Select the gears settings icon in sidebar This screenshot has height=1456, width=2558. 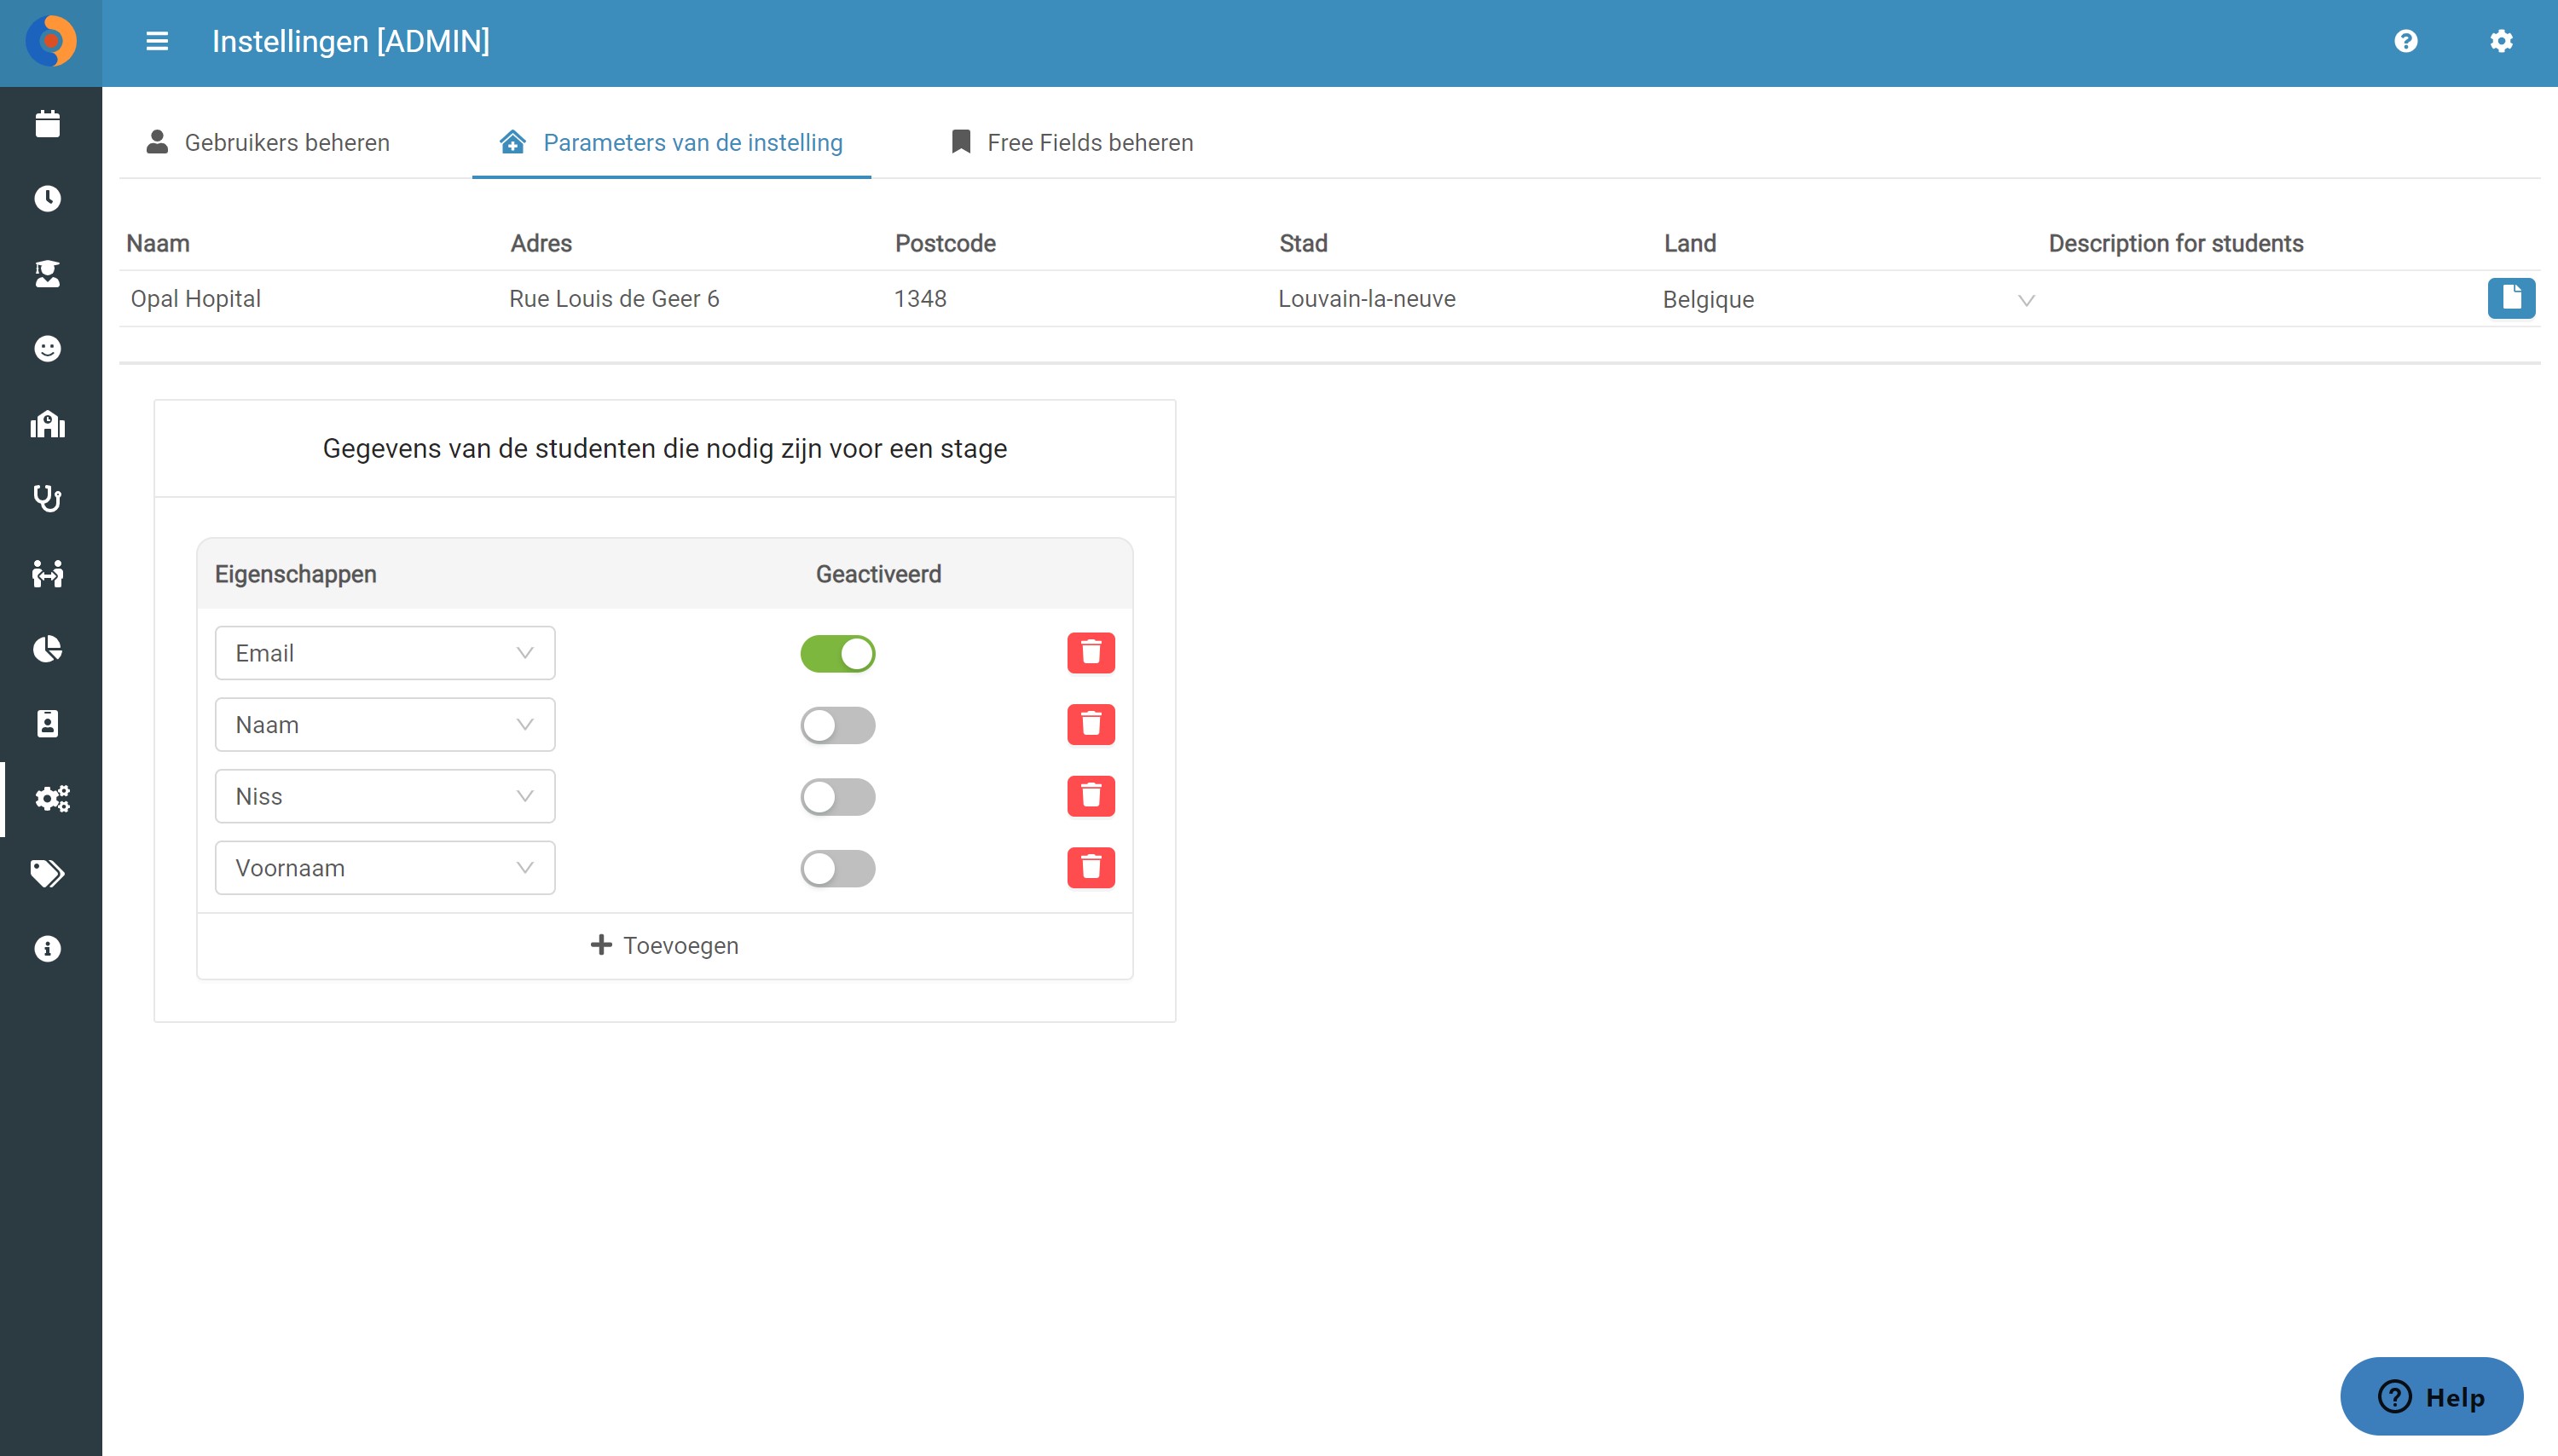(52, 799)
